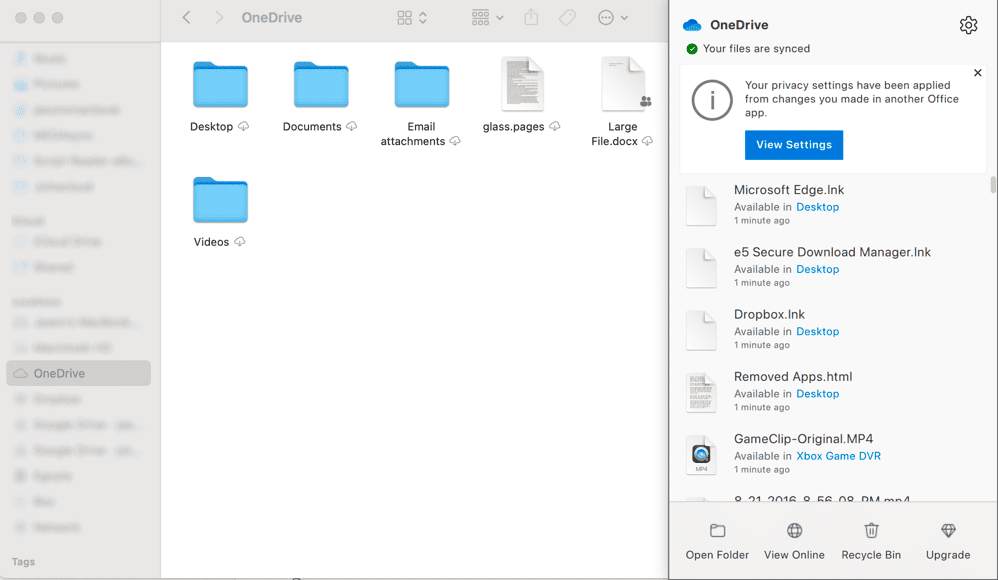This screenshot has height=580, width=998.
Task: Click the info icon in the privacy notice
Action: click(x=712, y=100)
